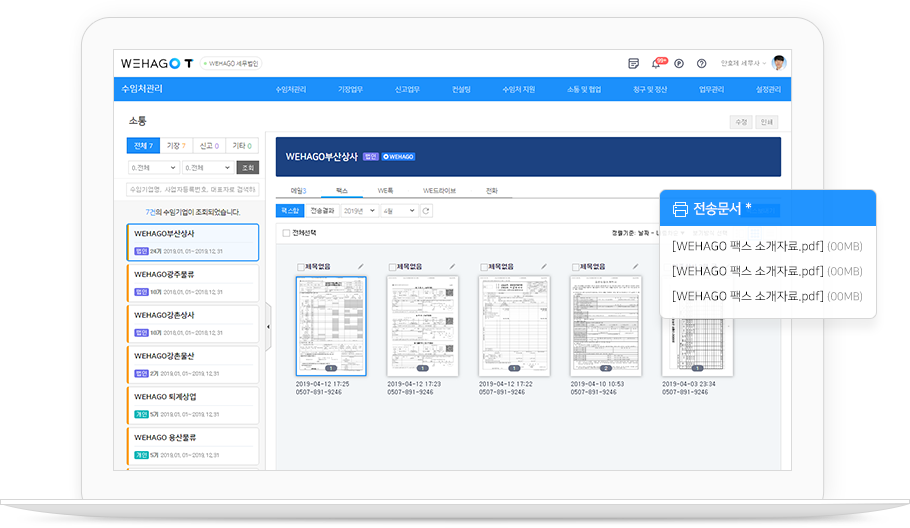The image size is (910, 528).
Task: Click the 조회 search button
Action: (248, 168)
